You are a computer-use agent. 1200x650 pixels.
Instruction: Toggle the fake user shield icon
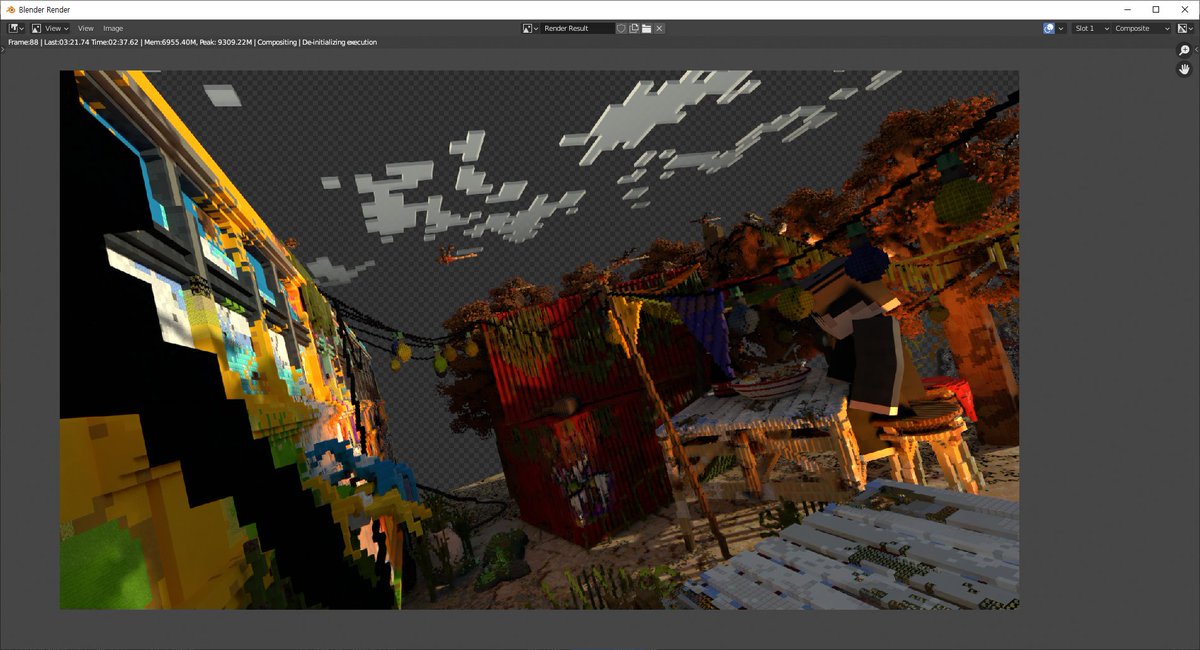coord(621,28)
